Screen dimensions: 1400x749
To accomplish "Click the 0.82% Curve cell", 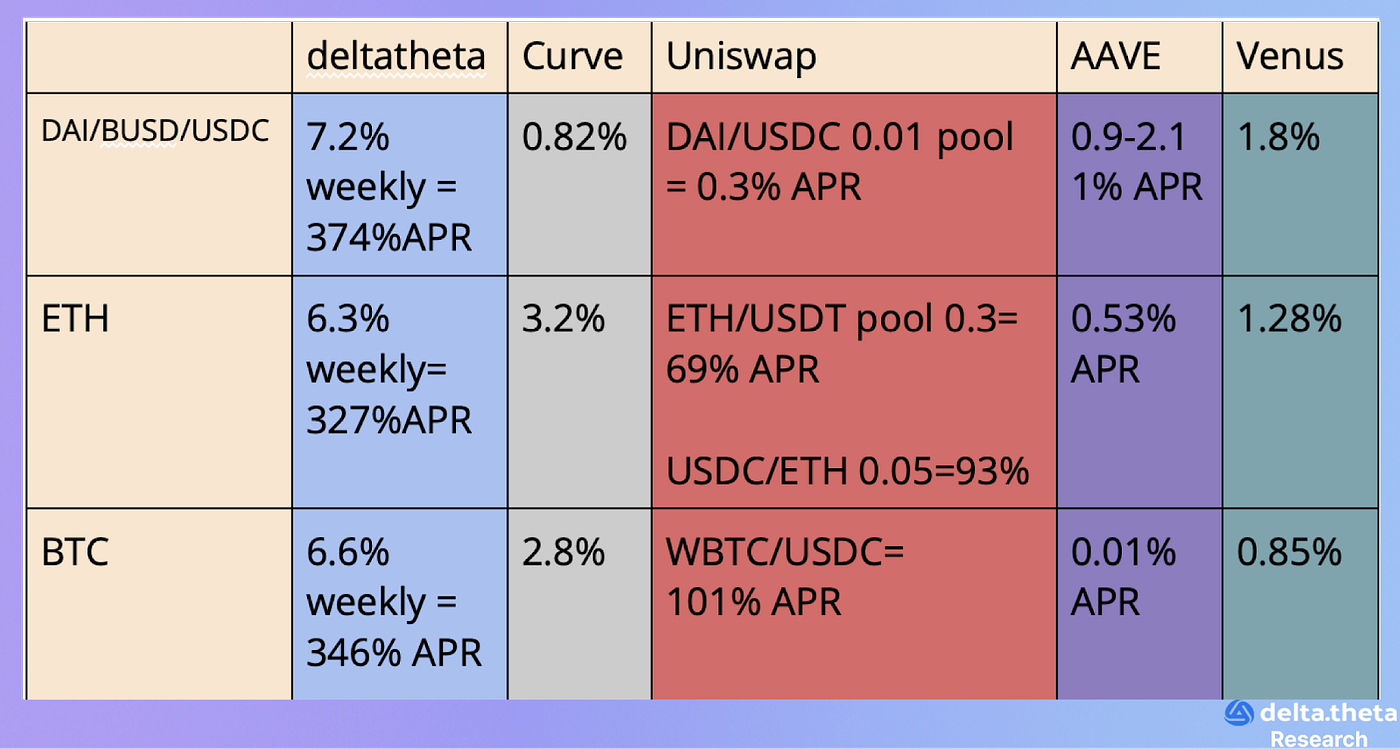I will click(580, 185).
